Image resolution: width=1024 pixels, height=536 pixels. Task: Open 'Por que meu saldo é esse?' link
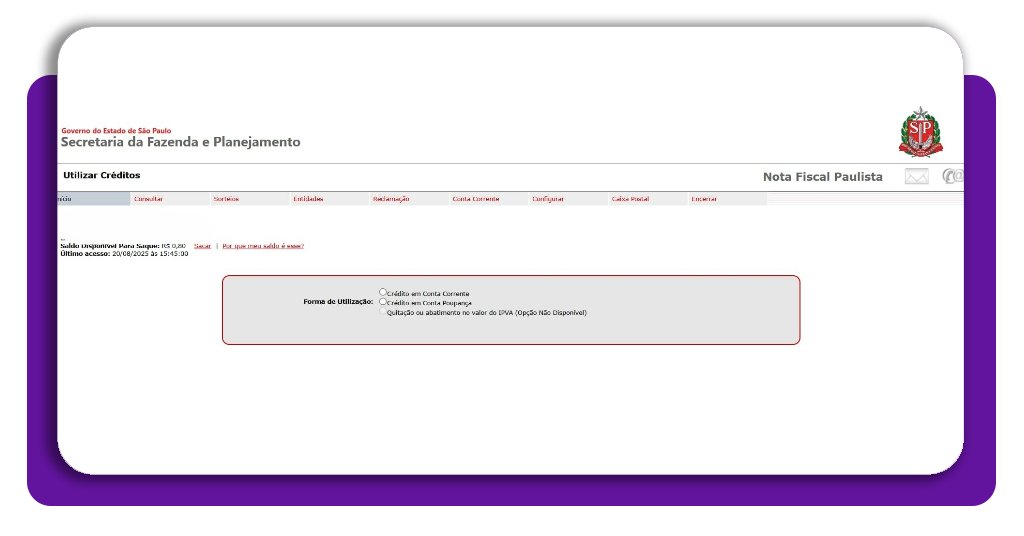pos(263,245)
